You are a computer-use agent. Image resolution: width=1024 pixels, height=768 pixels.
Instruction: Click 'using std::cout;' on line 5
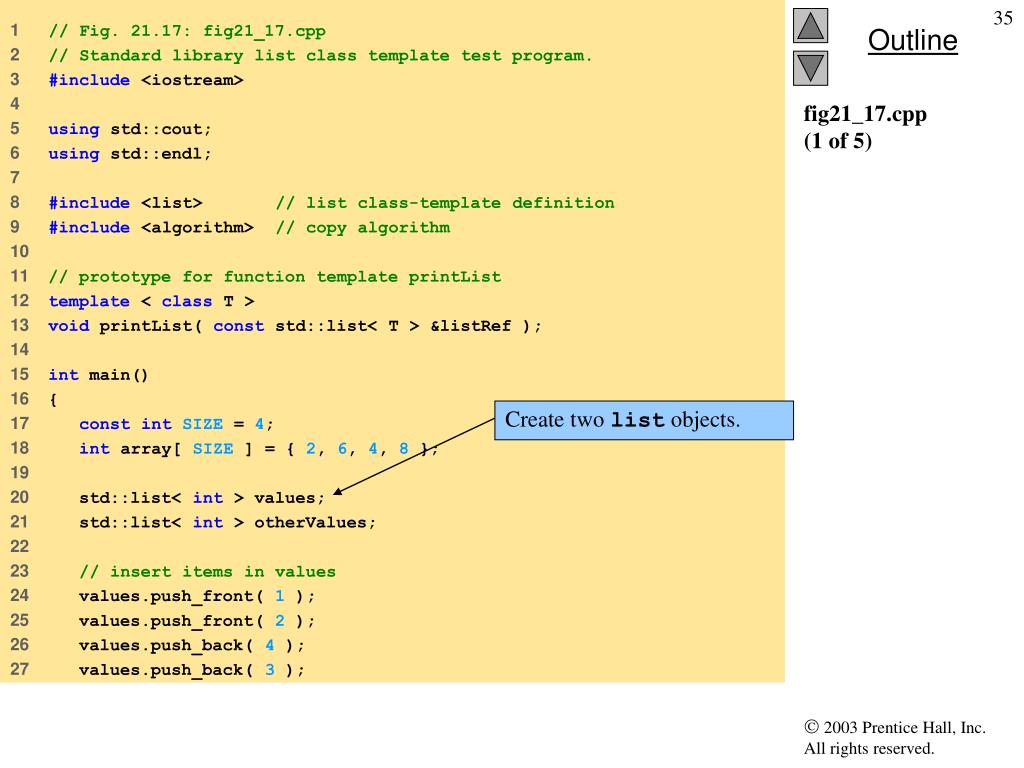(130, 129)
